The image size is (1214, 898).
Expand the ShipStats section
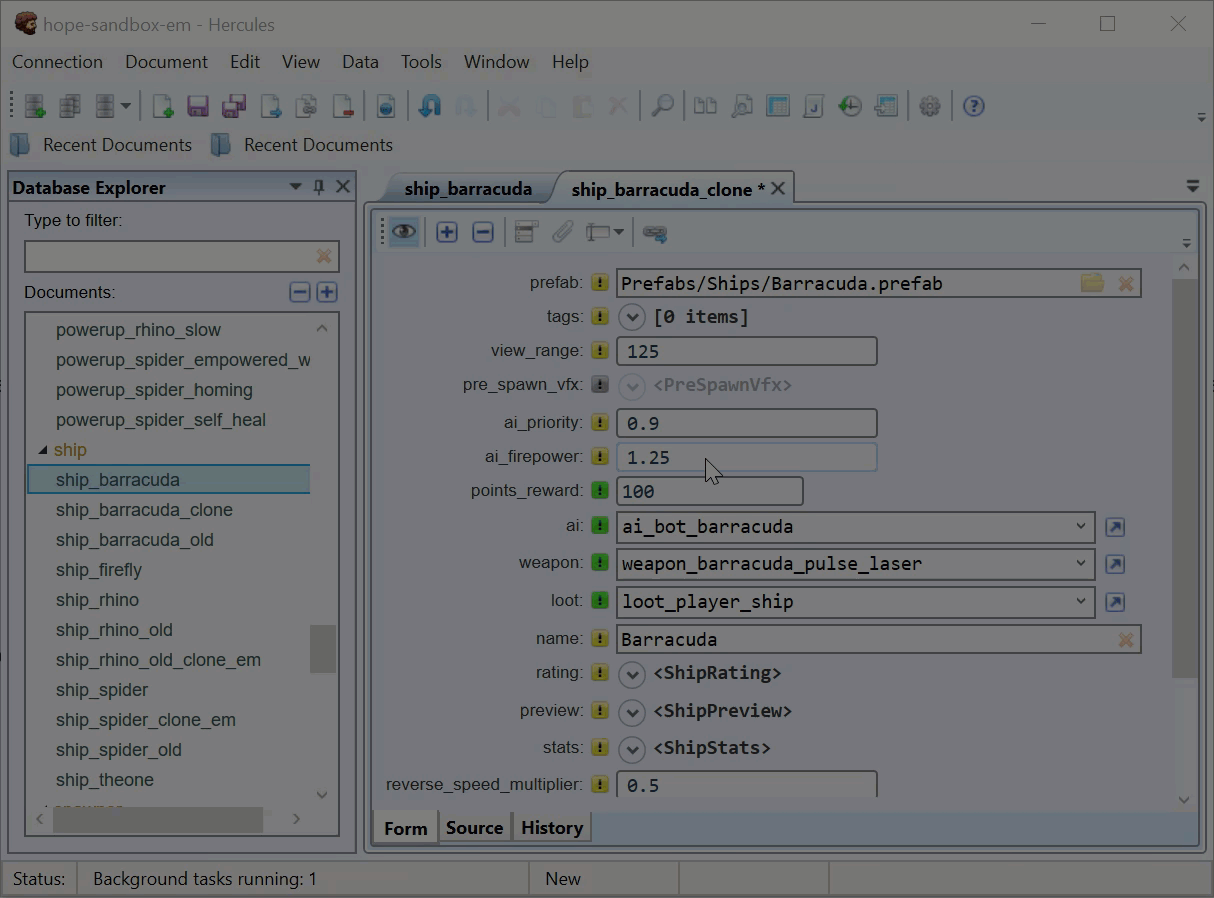631,749
